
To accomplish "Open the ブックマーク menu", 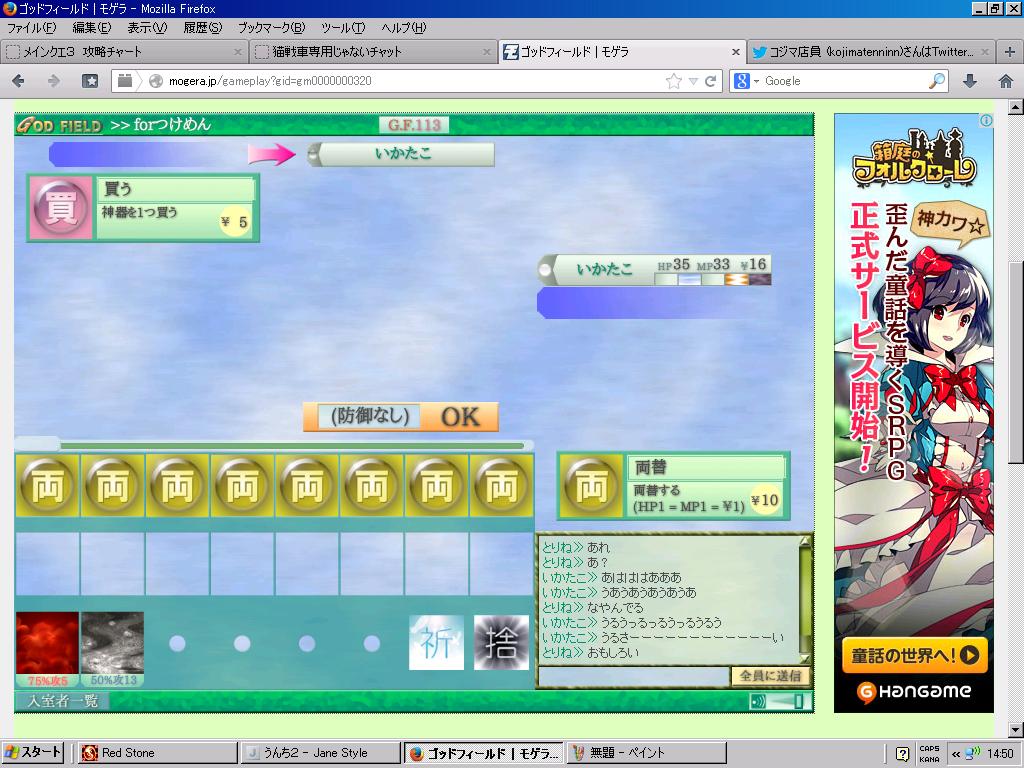I will click(x=271, y=27).
